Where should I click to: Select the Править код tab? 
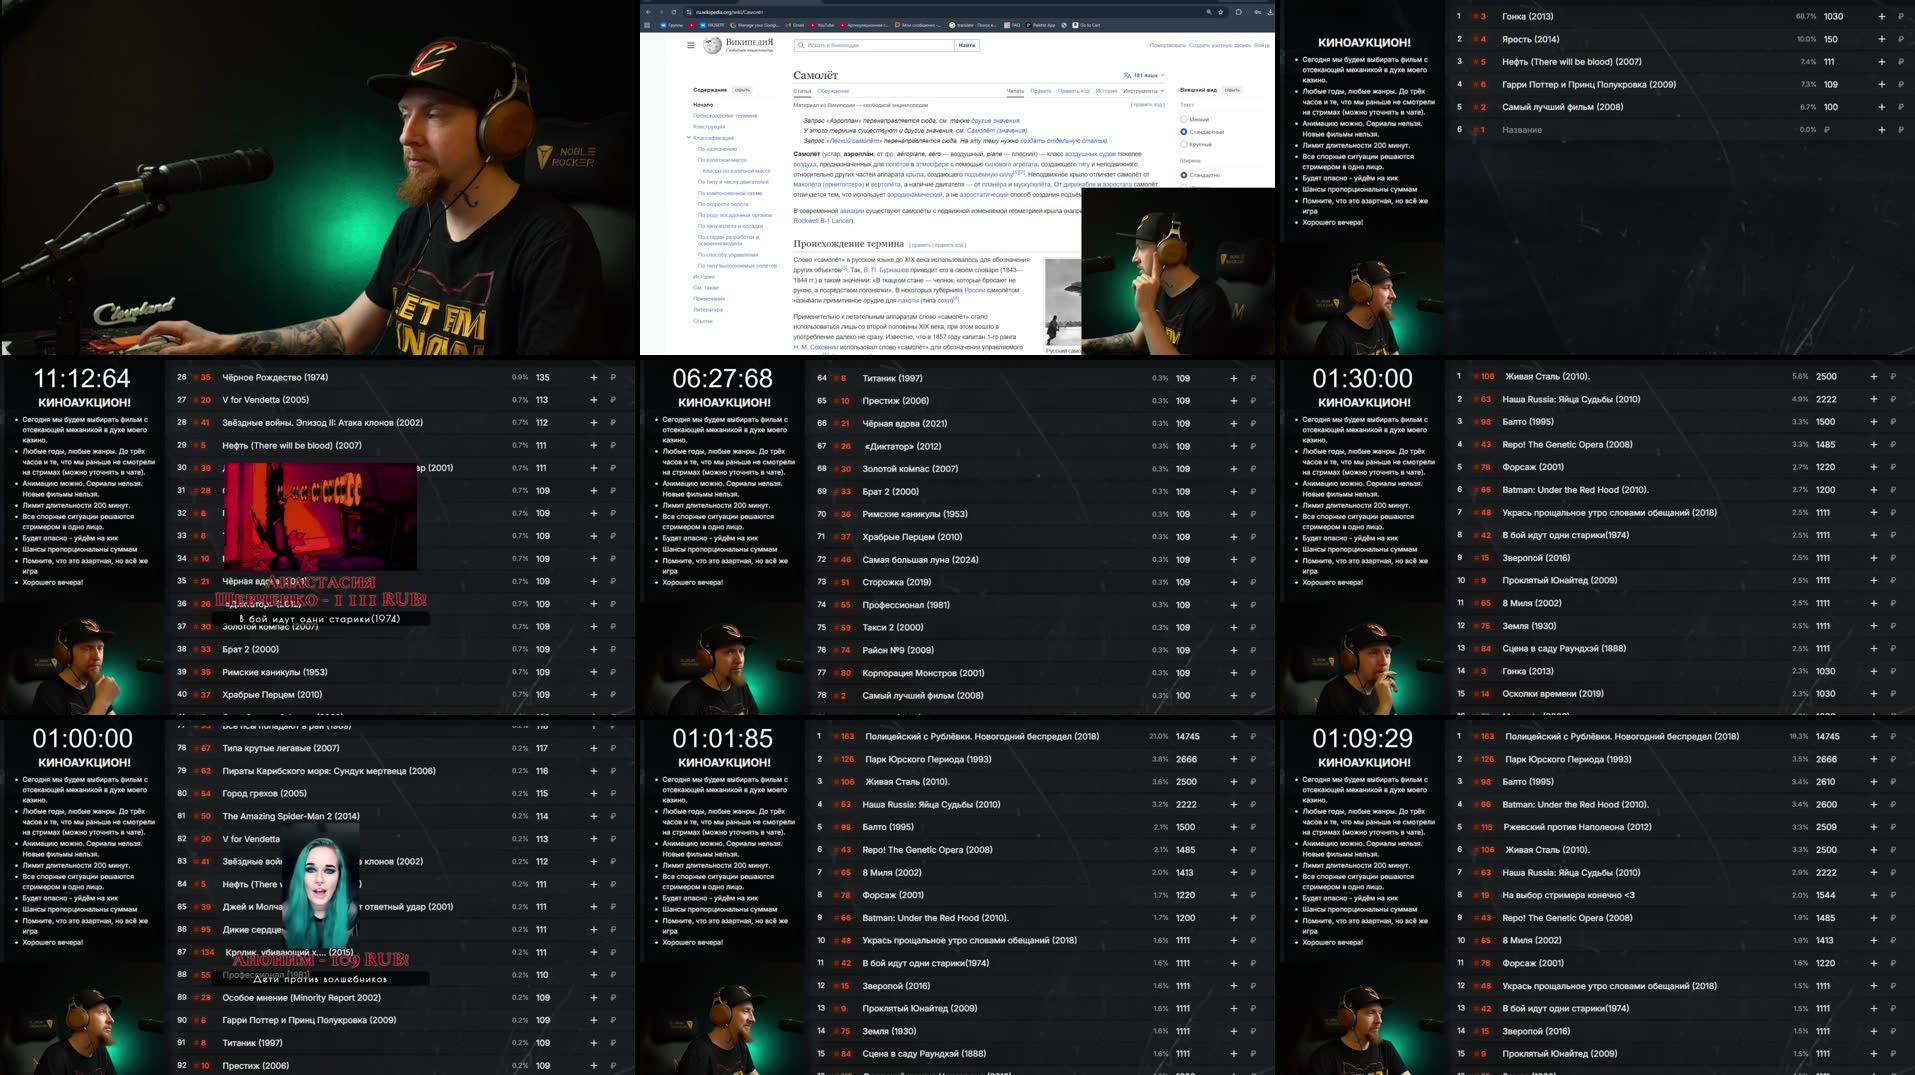tap(1074, 91)
